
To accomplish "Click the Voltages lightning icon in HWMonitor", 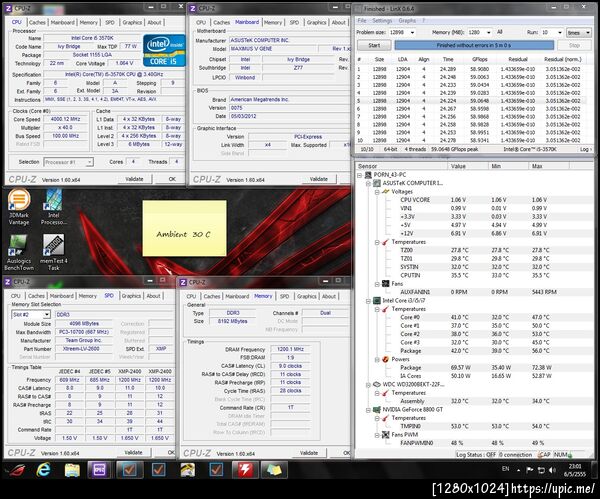I will [x=386, y=192].
